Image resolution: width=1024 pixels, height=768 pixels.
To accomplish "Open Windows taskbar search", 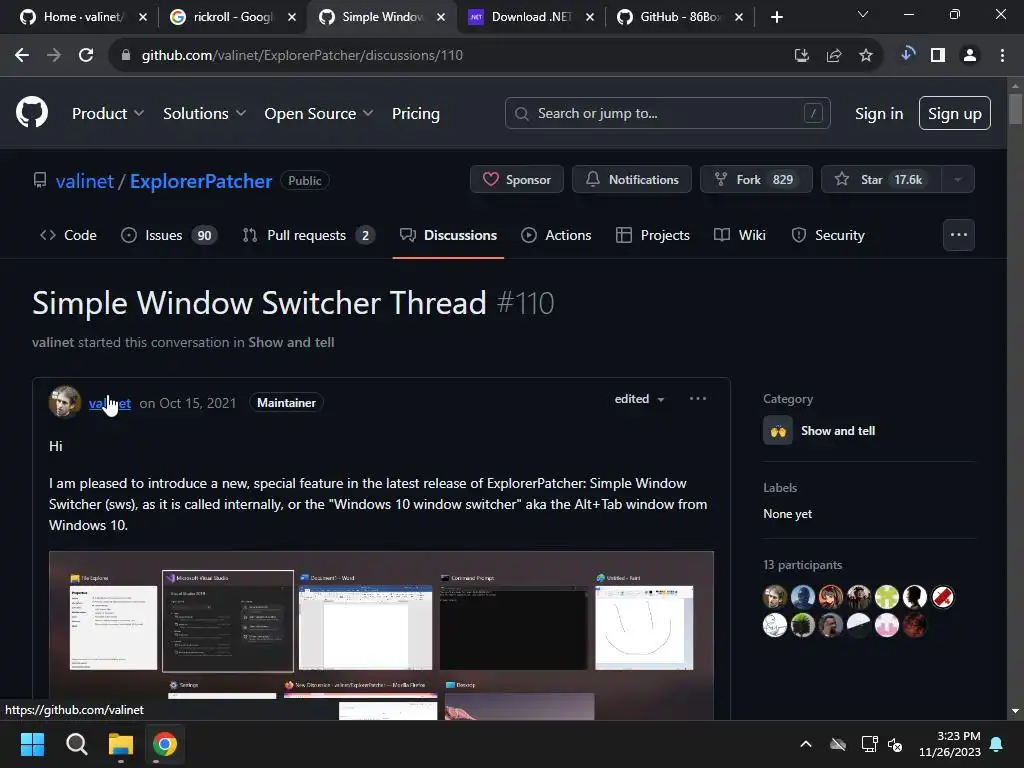I will pos(76,744).
